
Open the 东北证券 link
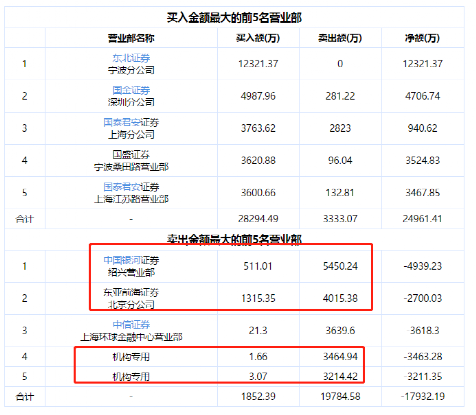pos(131,58)
